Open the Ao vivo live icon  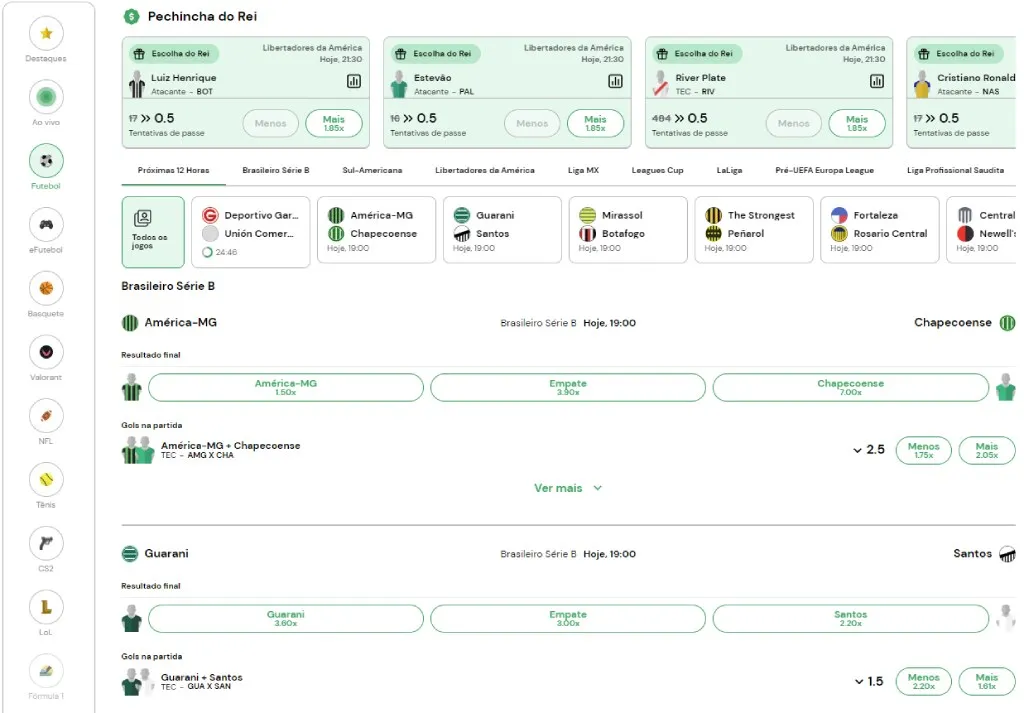[46, 97]
